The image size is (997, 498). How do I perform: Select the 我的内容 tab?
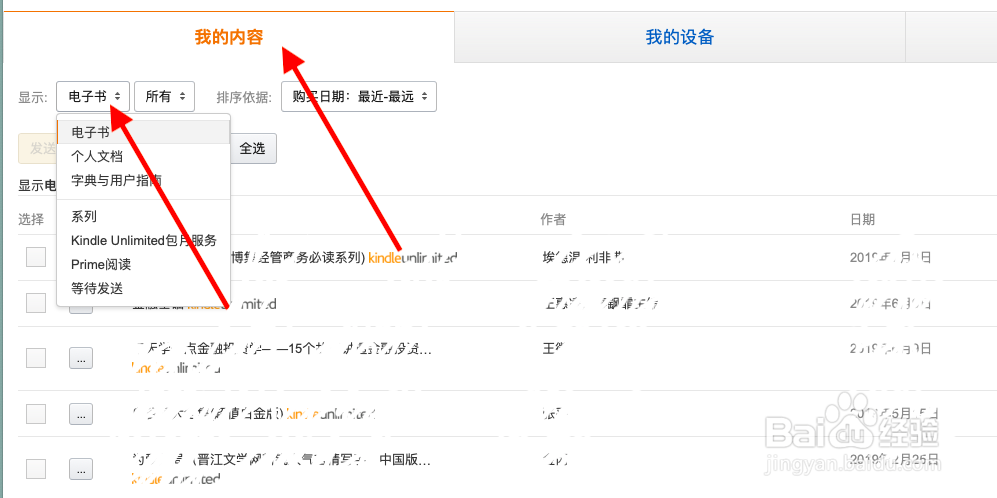click(228, 38)
